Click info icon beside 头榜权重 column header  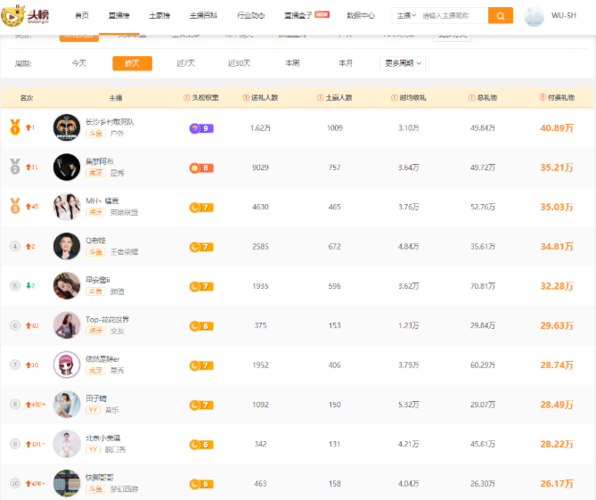[x=186, y=98]
